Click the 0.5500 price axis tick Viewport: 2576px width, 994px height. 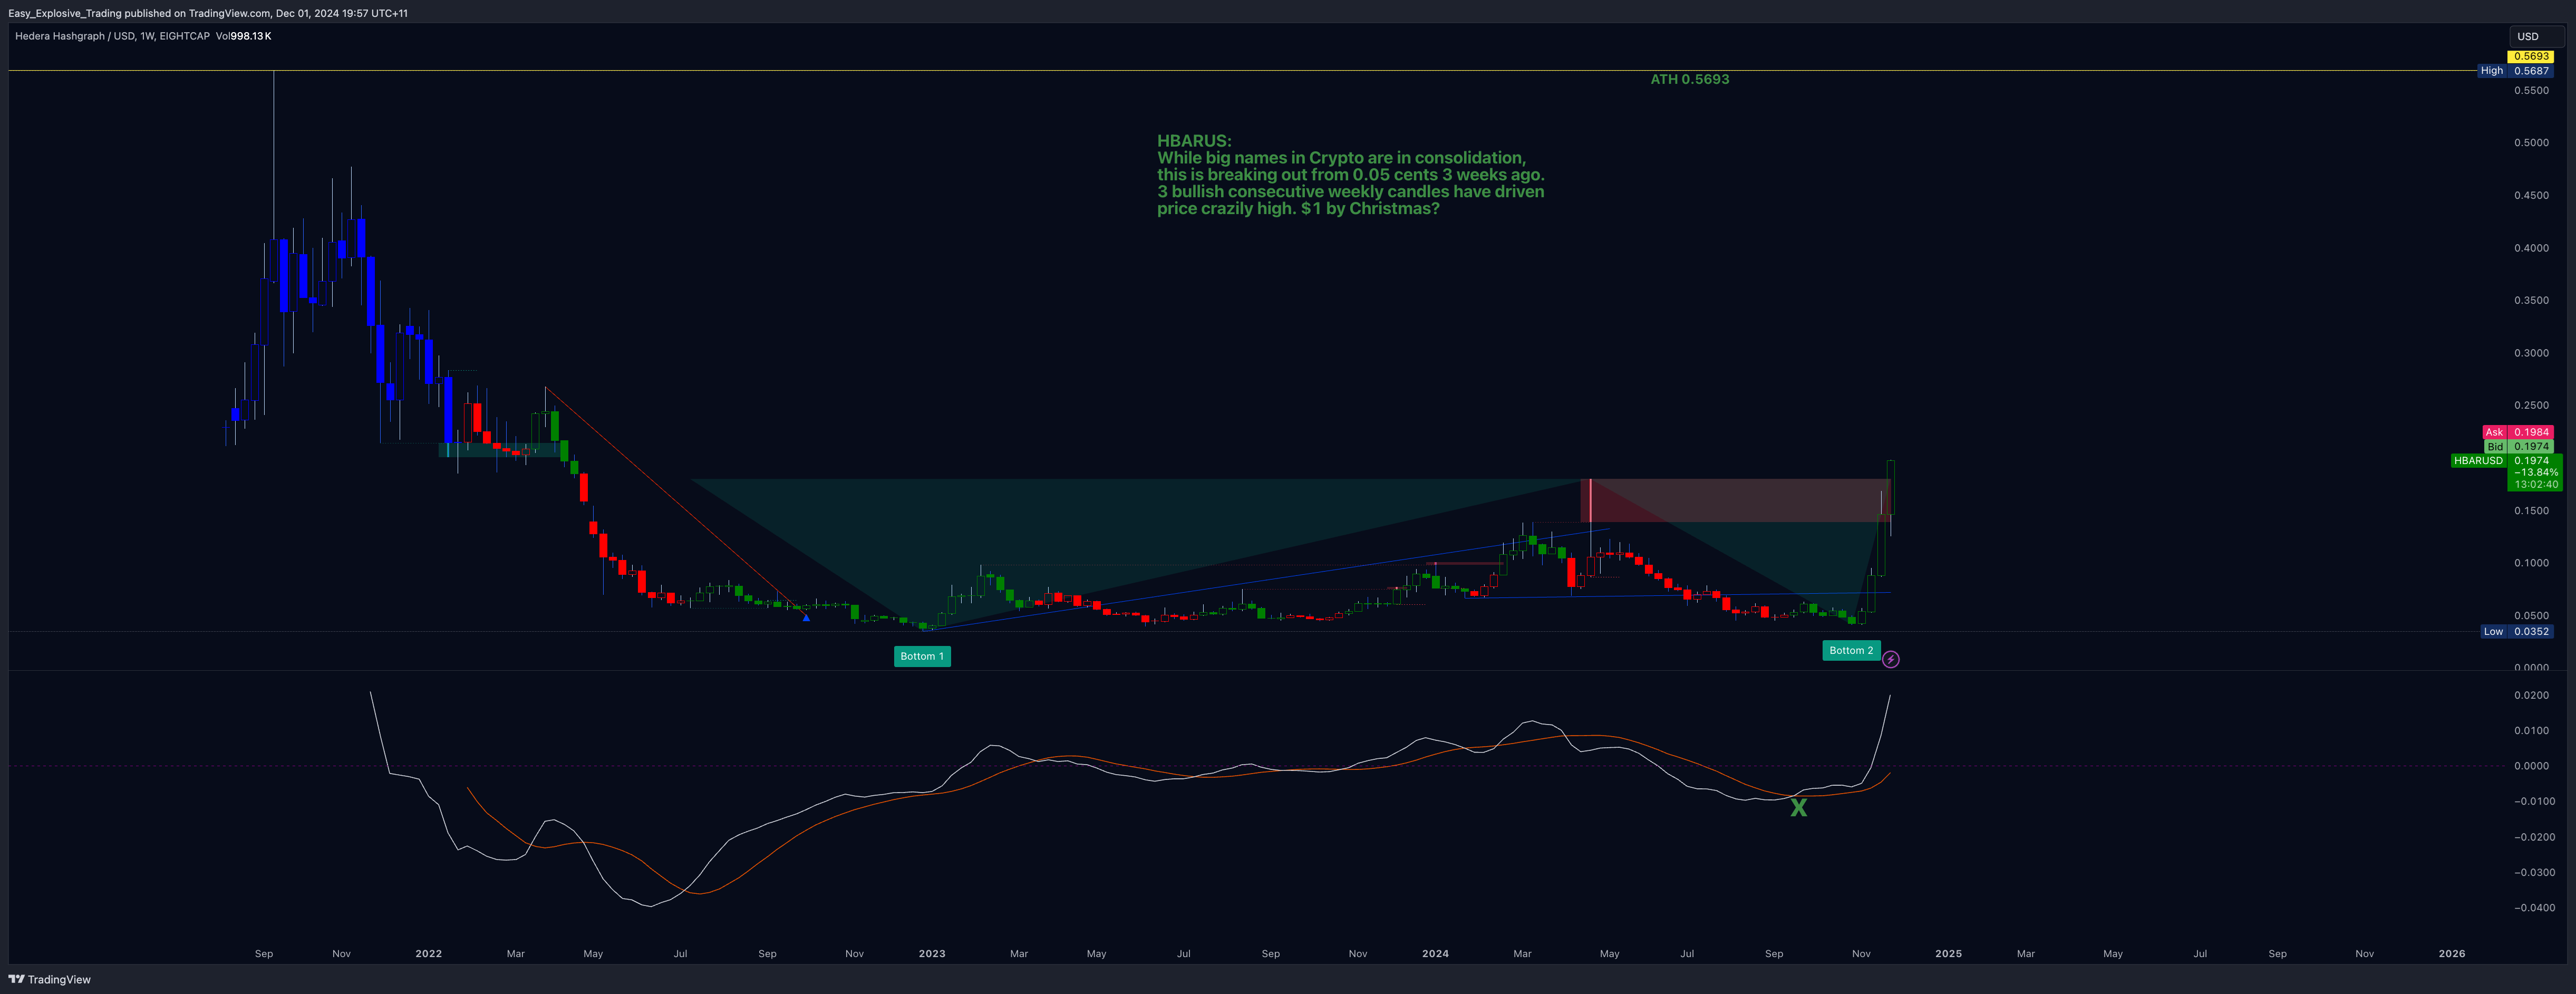2531,90
